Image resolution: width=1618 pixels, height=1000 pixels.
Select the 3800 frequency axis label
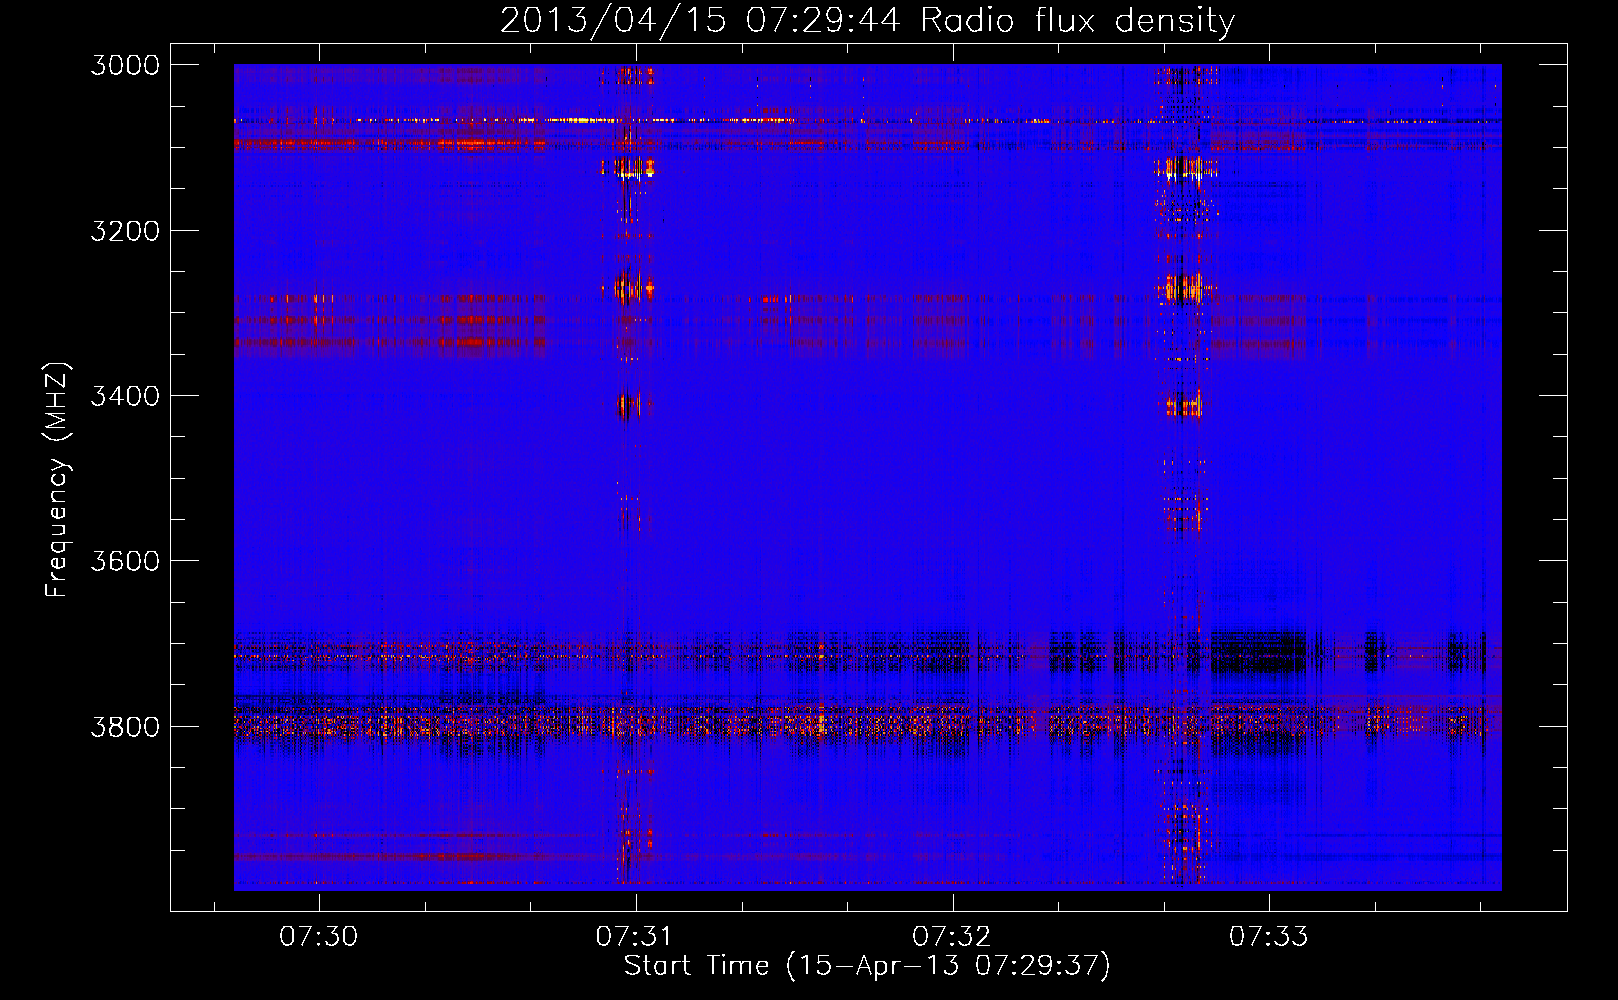(x=125, y=726)
